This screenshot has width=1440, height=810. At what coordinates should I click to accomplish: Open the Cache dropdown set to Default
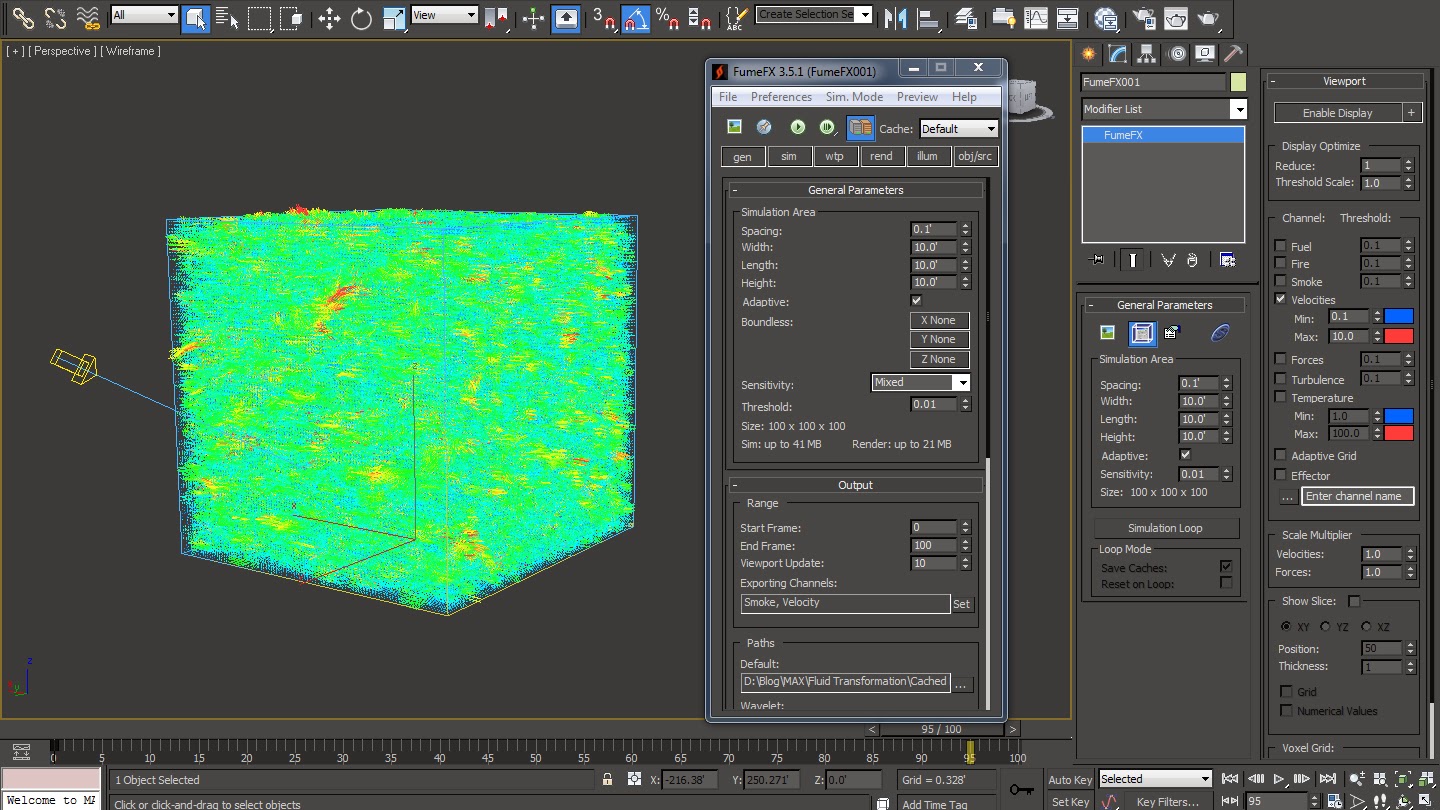pos(958,129)
